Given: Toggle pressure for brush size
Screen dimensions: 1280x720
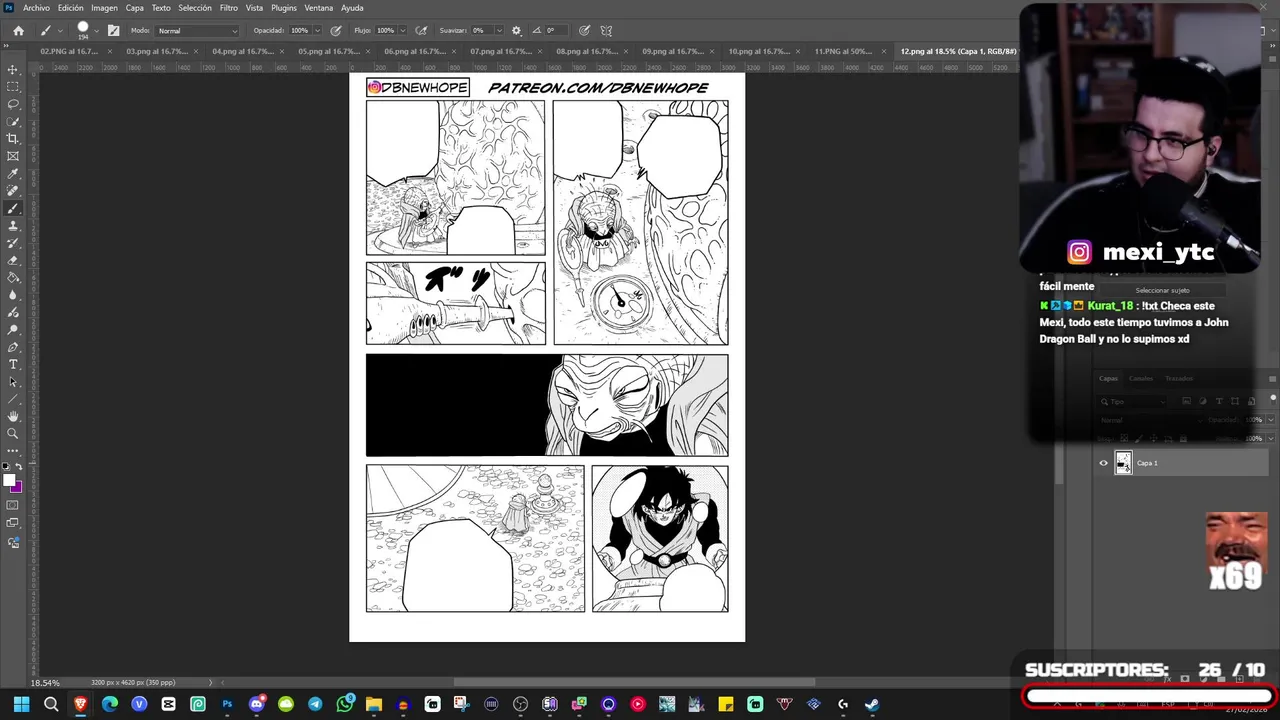Looking at the screenshot, I should (x=584, y=31).
